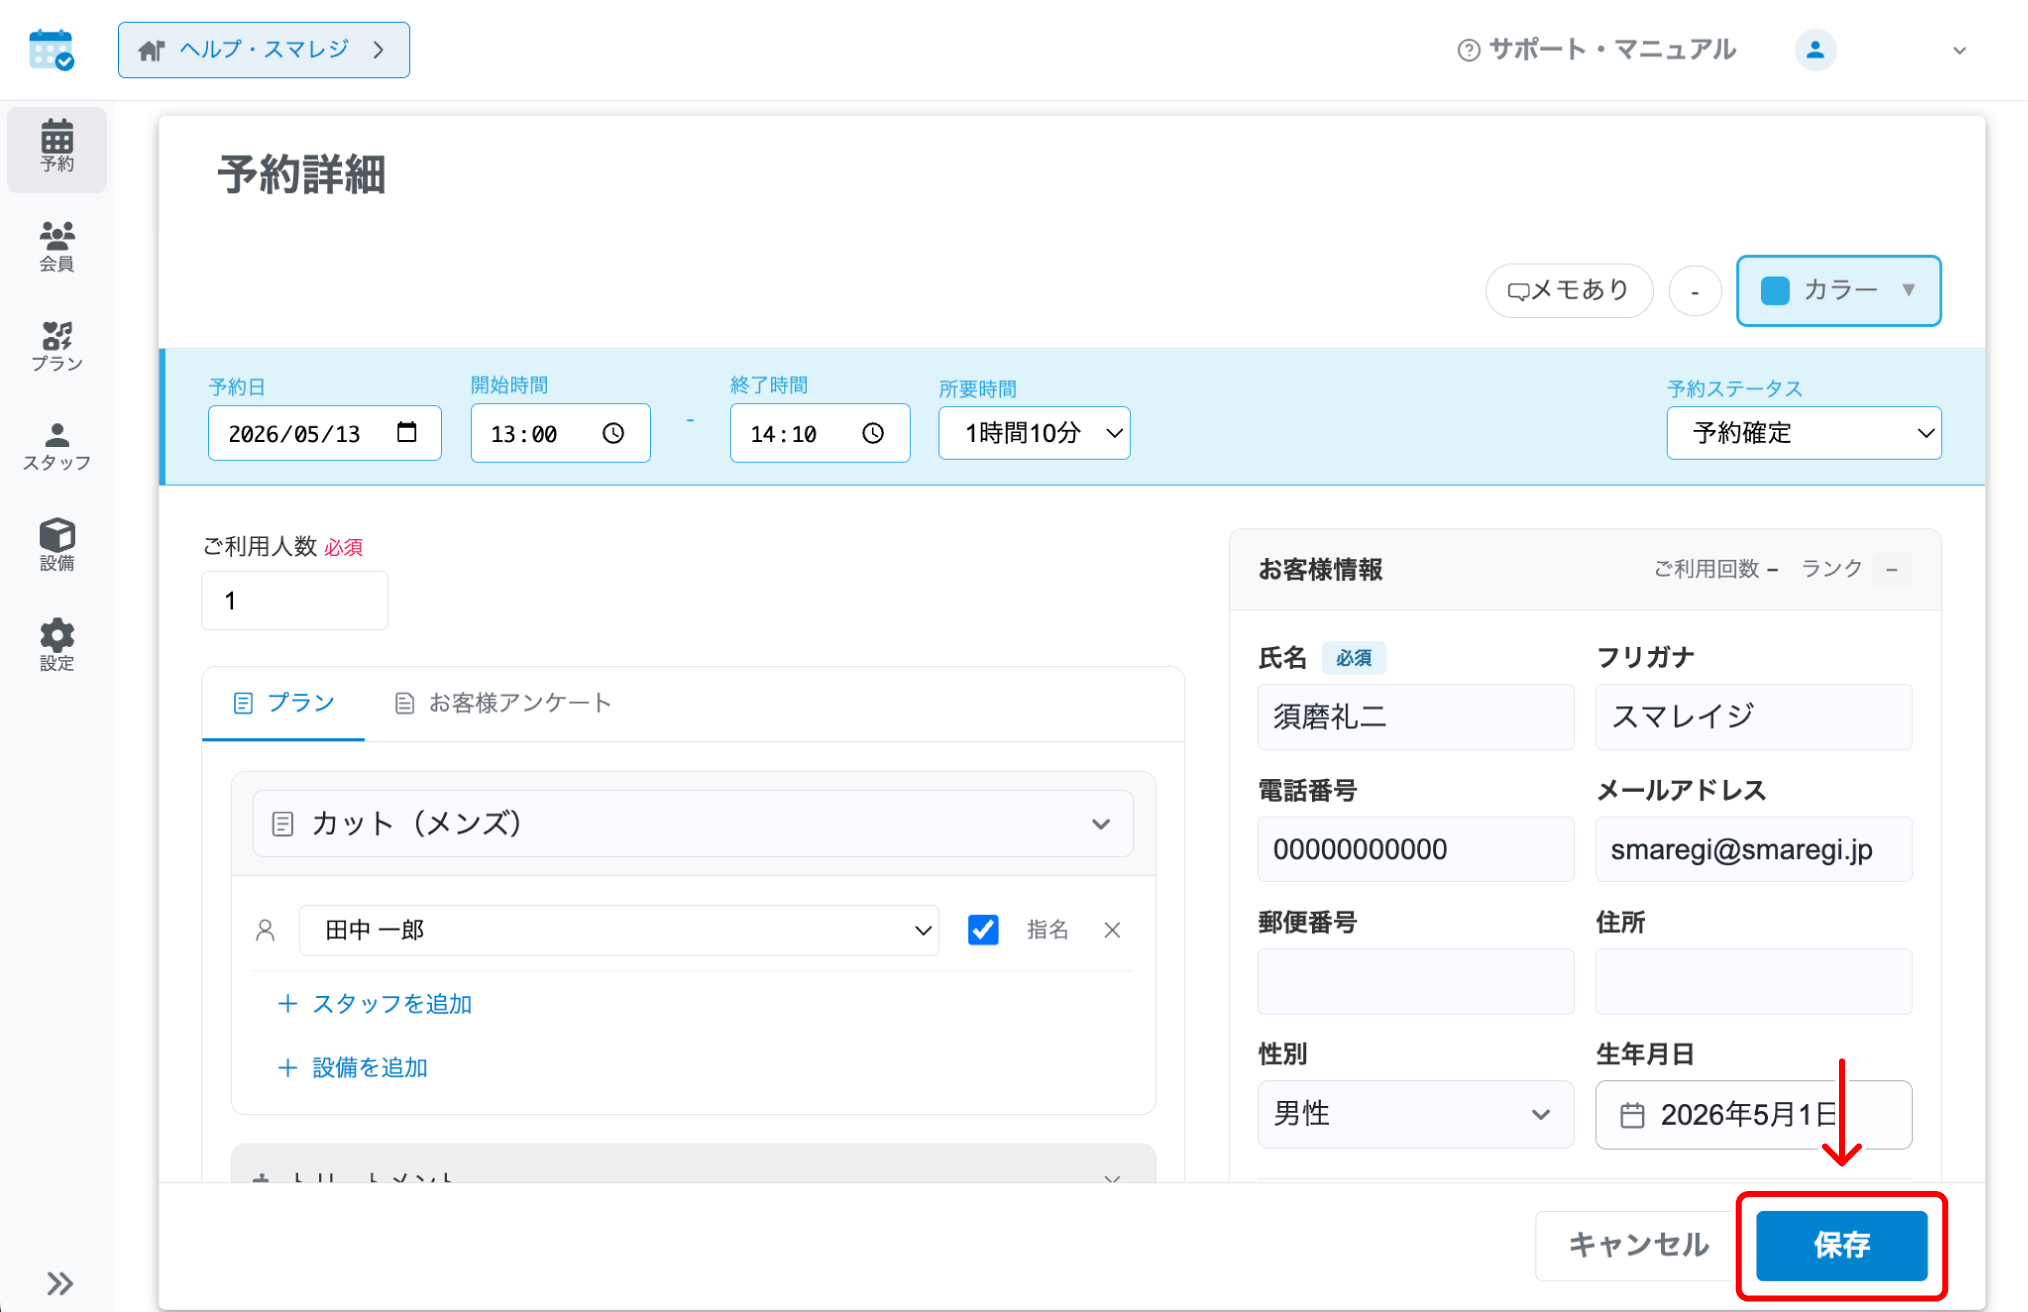Image resolution: width=2028 pixels, height=1312 pixels.
Task: Open calendar picker in 予約日 field
Action: 407,432
